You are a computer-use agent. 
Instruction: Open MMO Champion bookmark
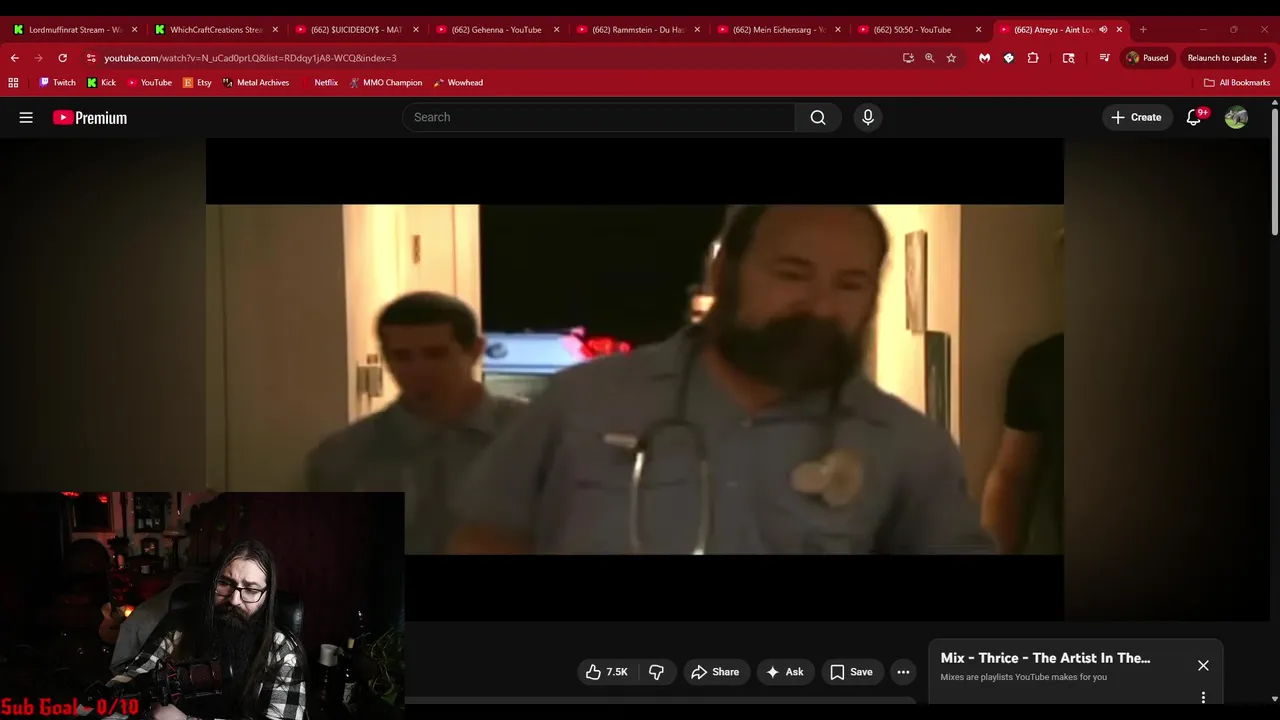click(x=386, y=83)
